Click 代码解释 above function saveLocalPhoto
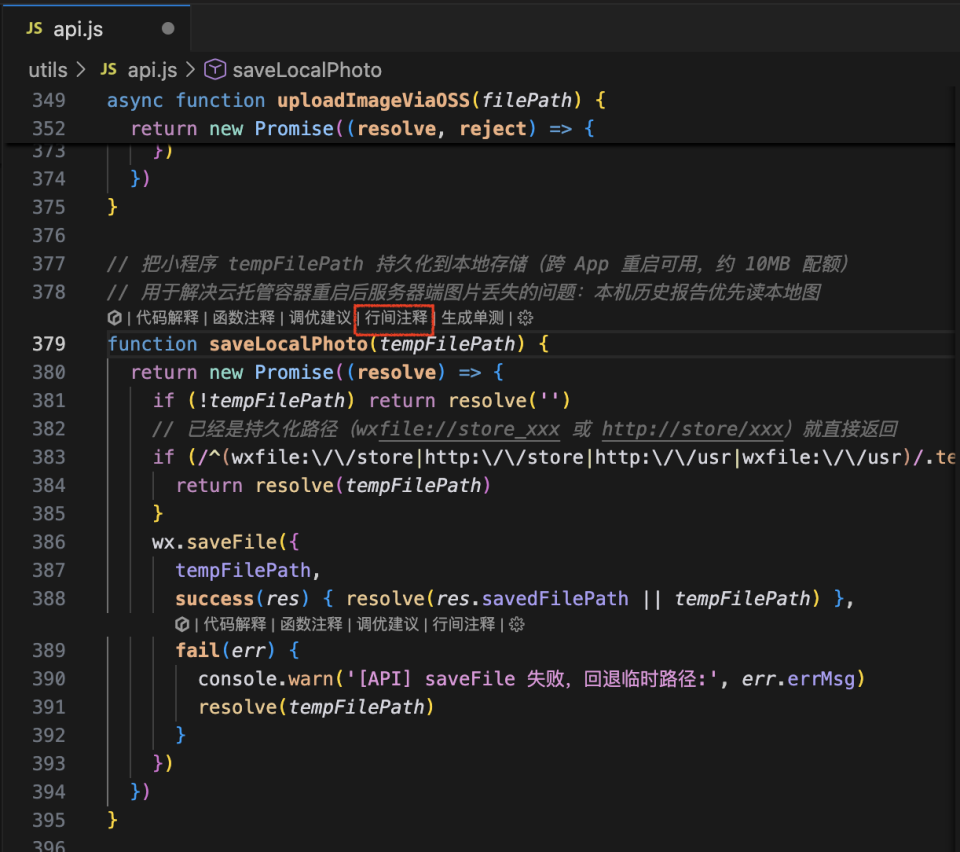This screenshot has width=960, height=852. [167, 318]
